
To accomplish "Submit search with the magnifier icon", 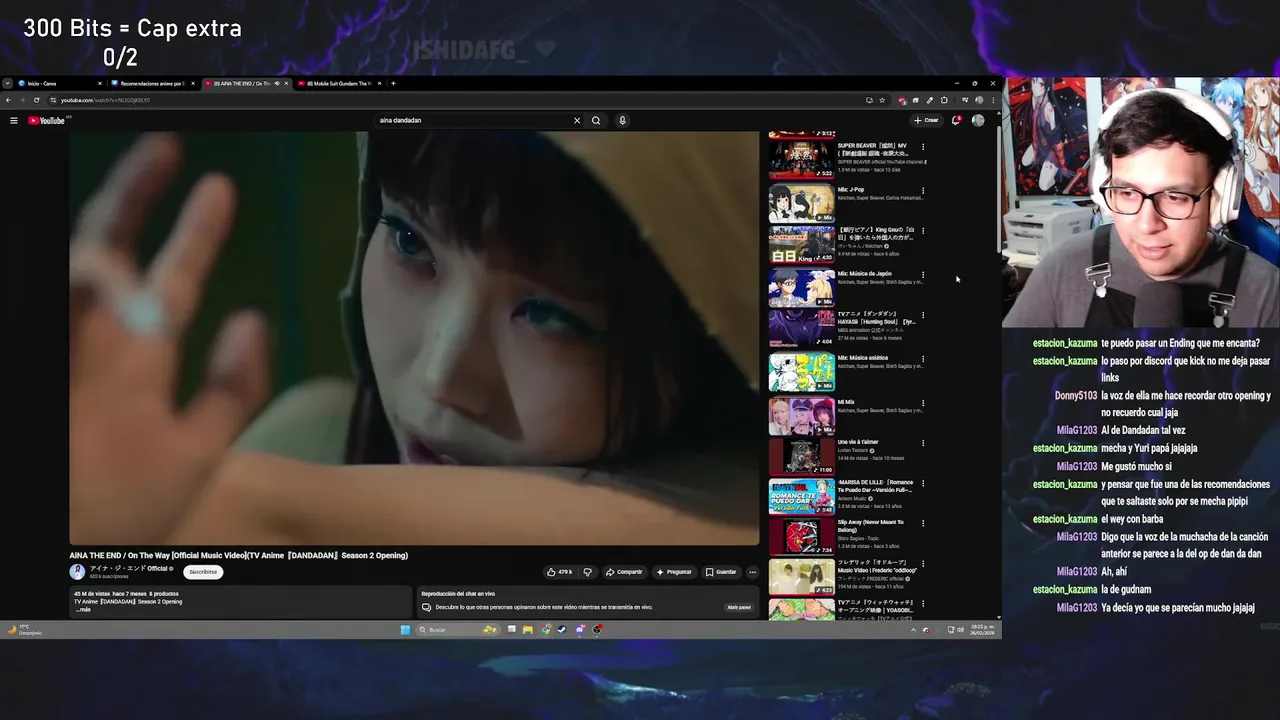I will coord(596,120).
